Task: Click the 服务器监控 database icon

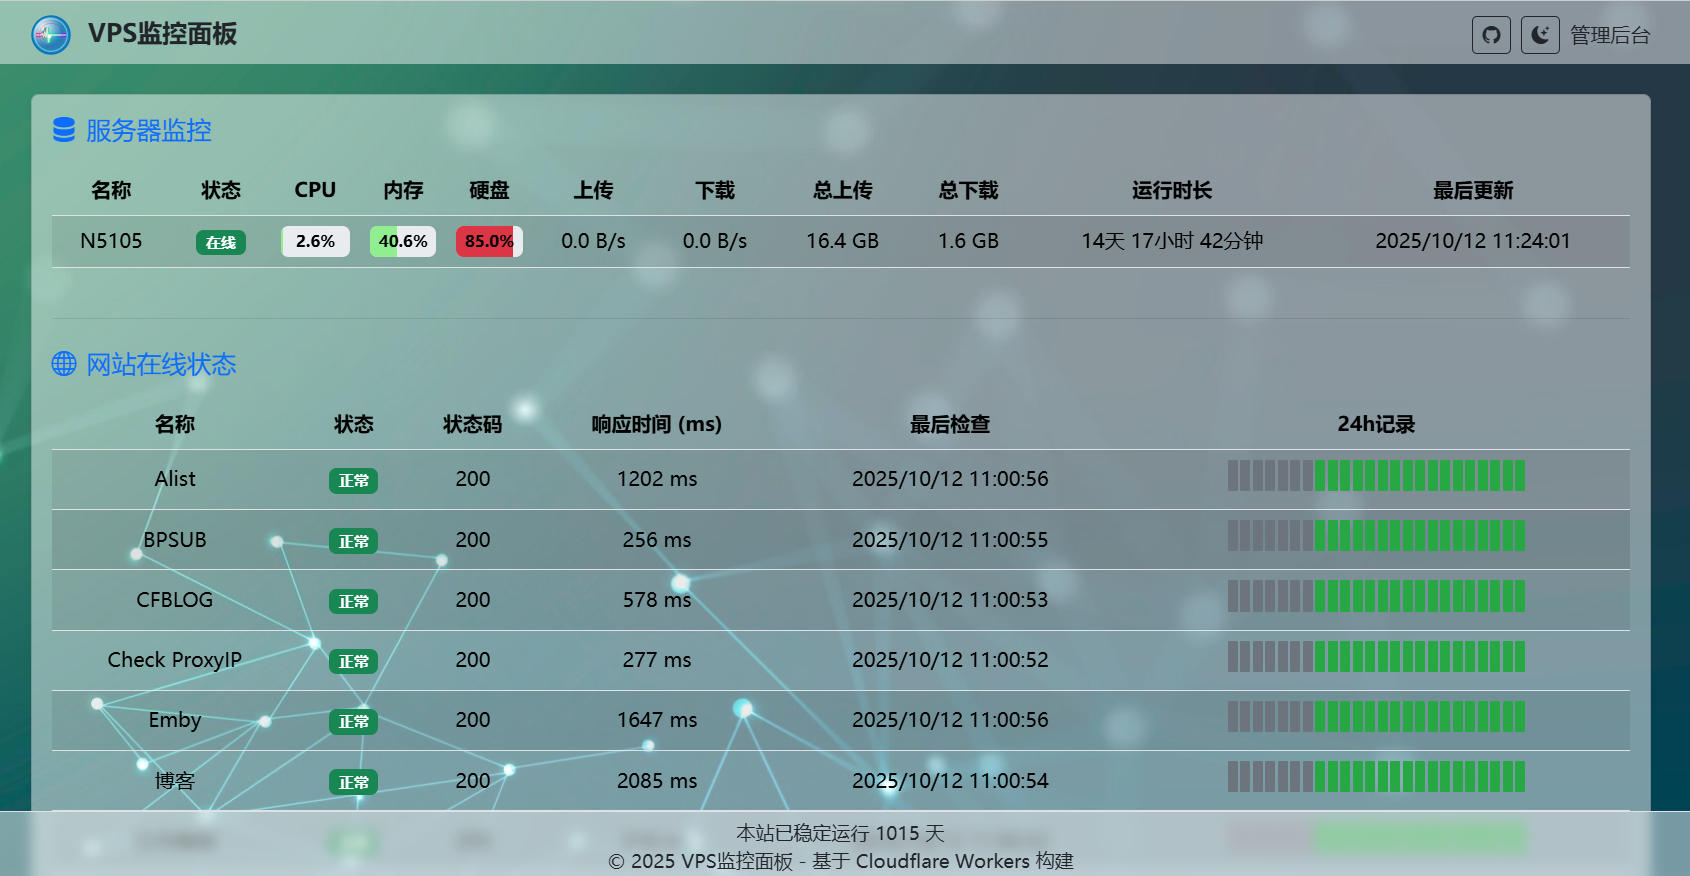Action: pos(64,130)
